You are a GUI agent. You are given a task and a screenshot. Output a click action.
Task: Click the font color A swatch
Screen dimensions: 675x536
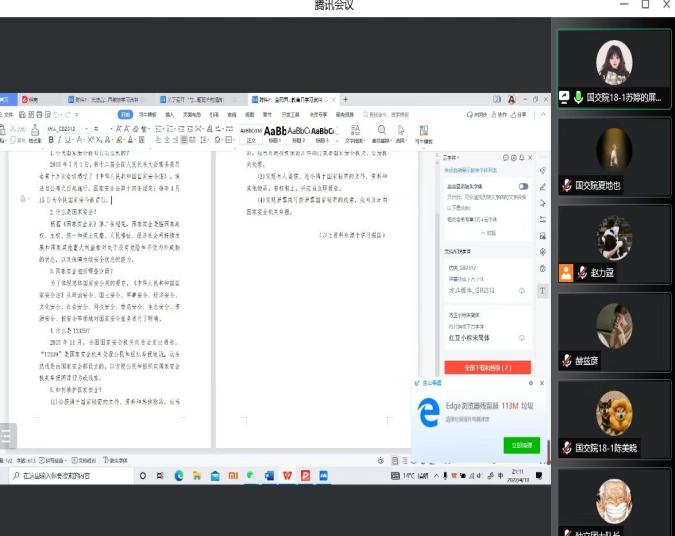click(x=130, y=140)
